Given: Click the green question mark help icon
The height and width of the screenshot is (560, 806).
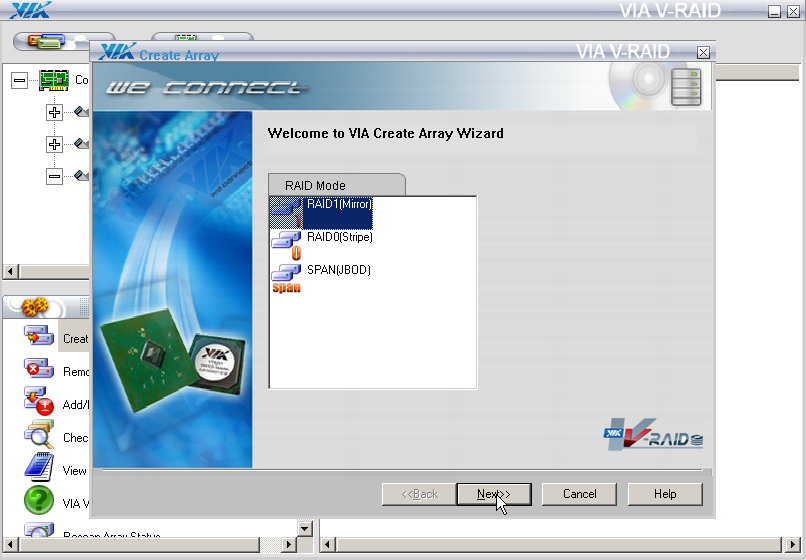Looking at the screenshot, I should click(39, 500).
